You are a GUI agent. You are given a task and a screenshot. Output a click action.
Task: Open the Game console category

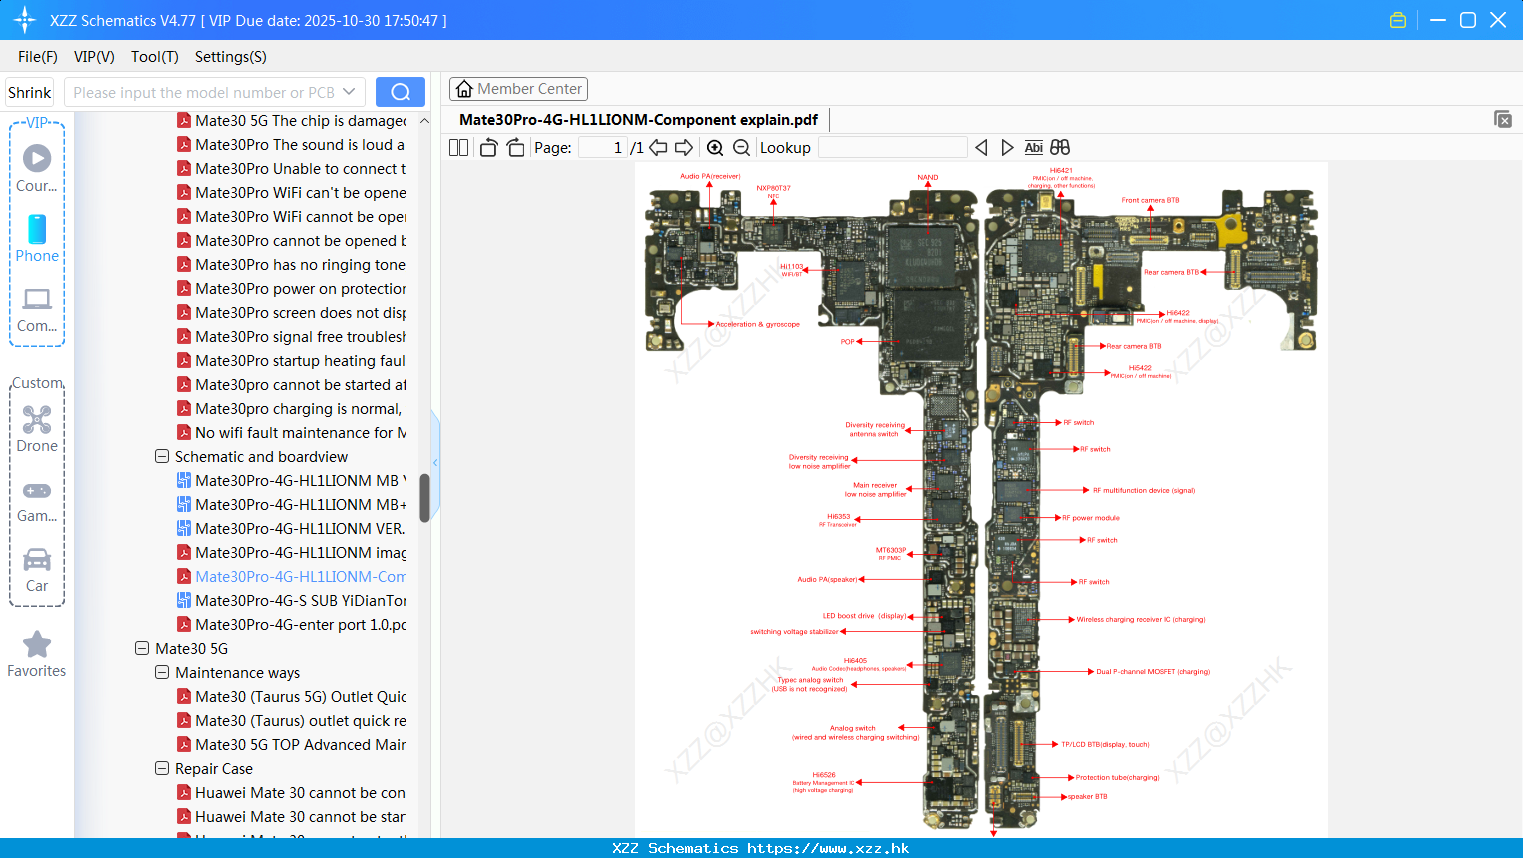point(37,501)
